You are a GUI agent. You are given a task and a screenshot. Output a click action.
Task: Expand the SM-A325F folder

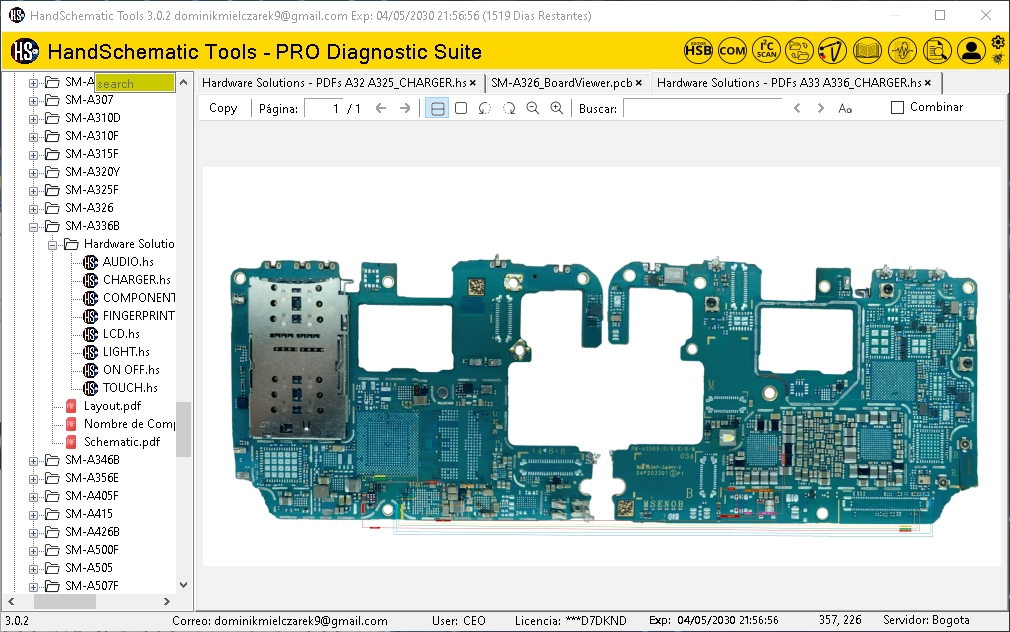coord(33,191)
